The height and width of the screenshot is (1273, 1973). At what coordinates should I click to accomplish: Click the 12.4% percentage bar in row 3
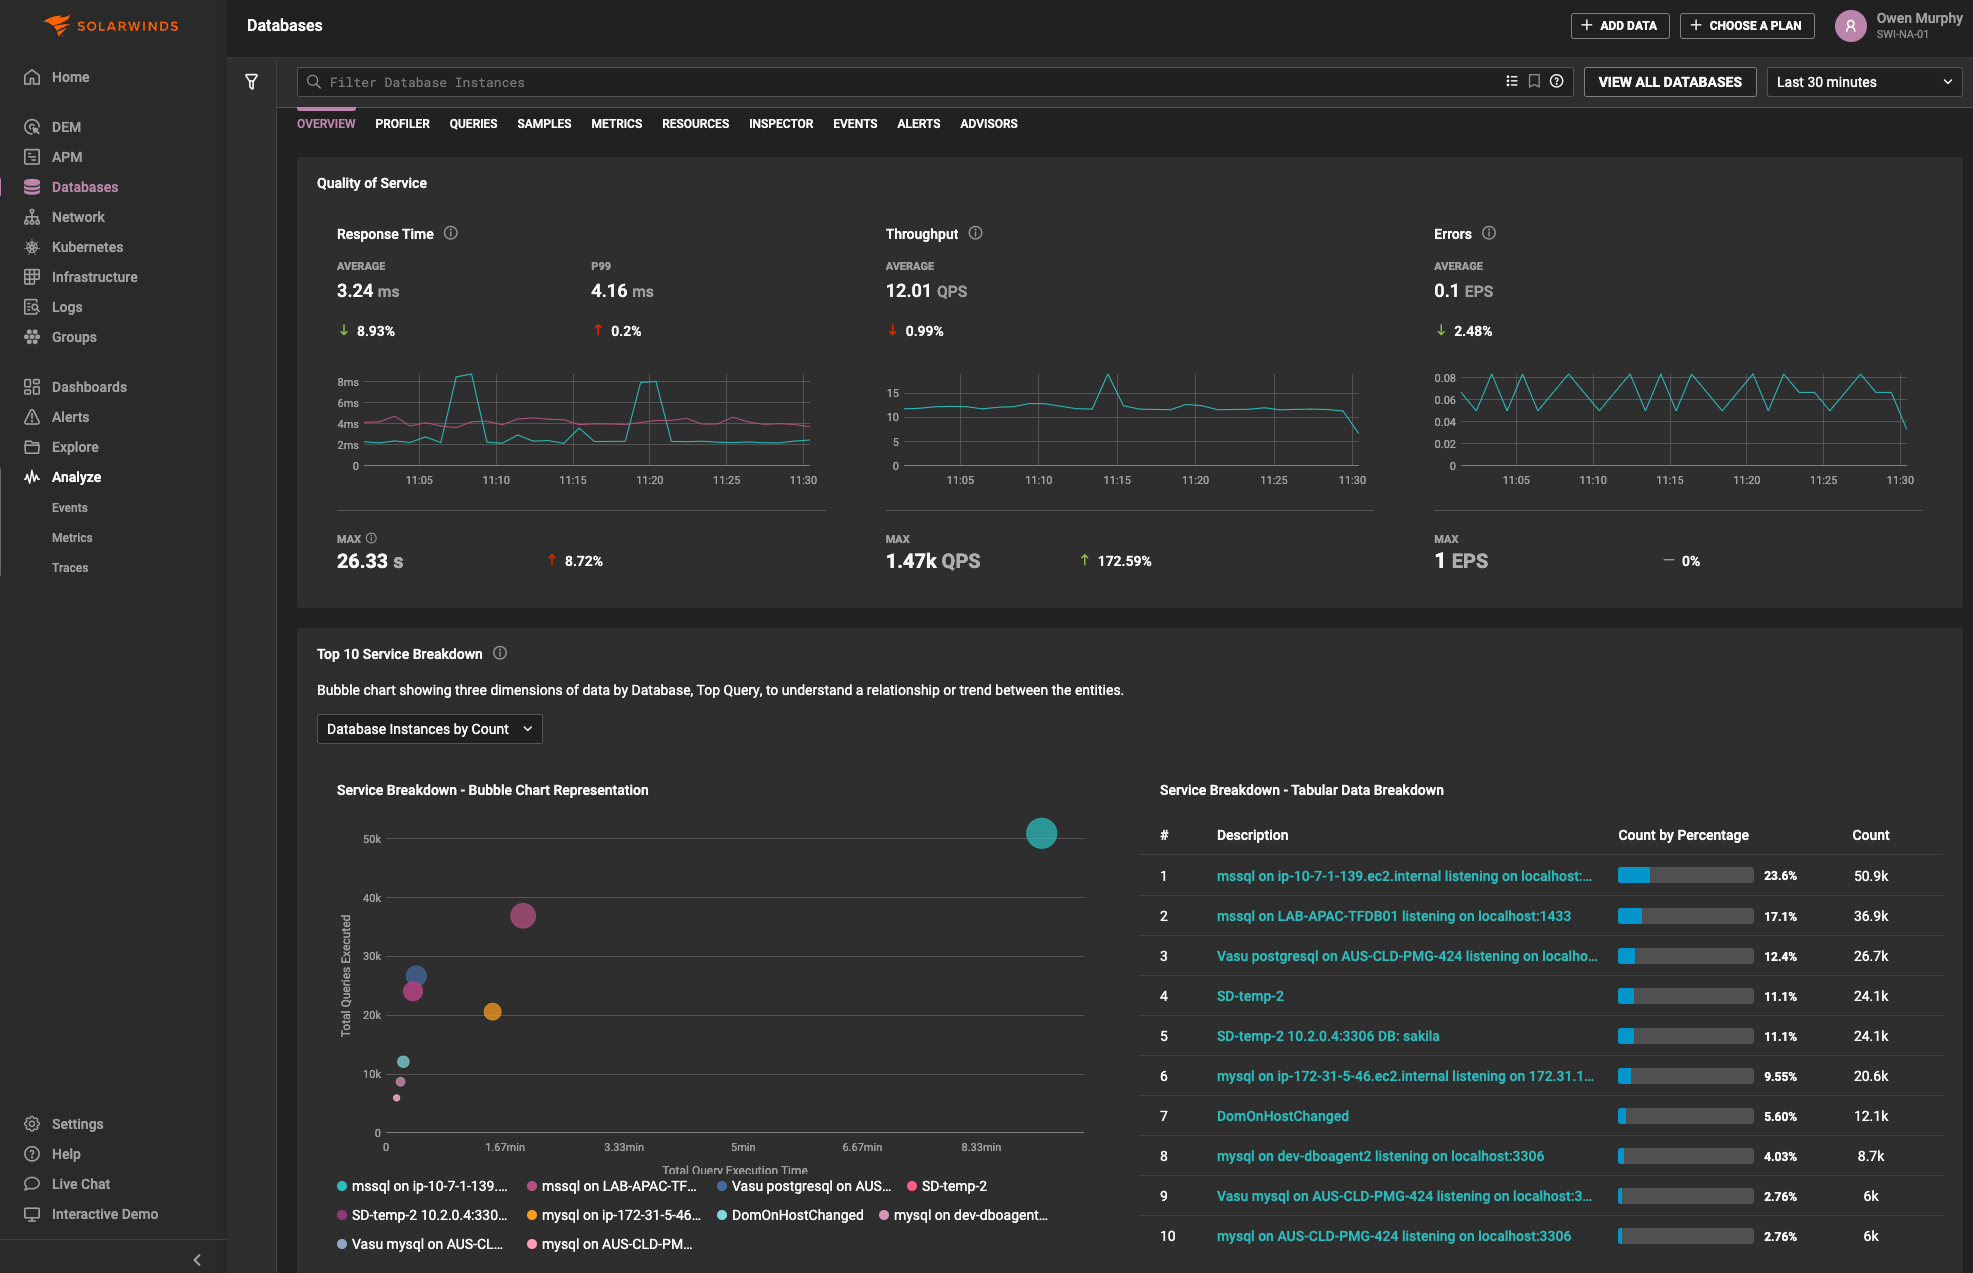point(1685,956)
